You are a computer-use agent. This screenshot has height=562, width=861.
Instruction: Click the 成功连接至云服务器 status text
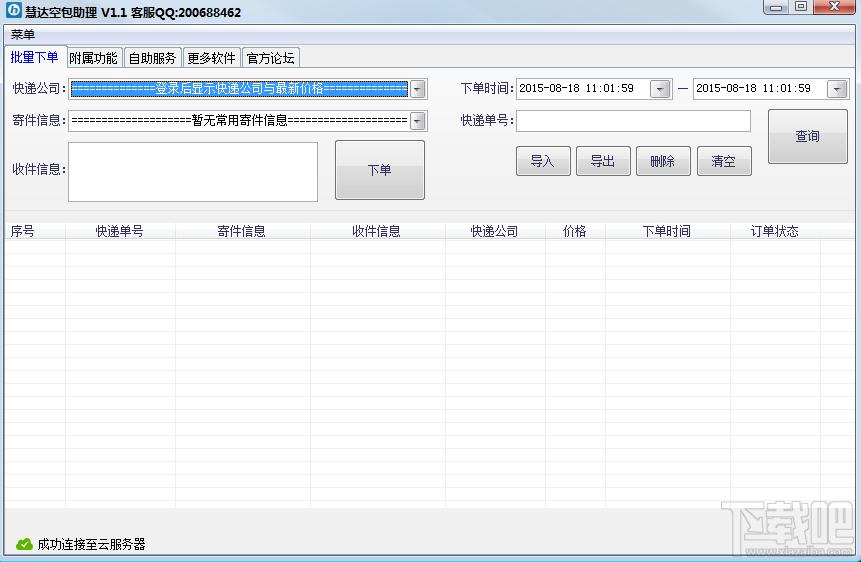coord(92,544)
